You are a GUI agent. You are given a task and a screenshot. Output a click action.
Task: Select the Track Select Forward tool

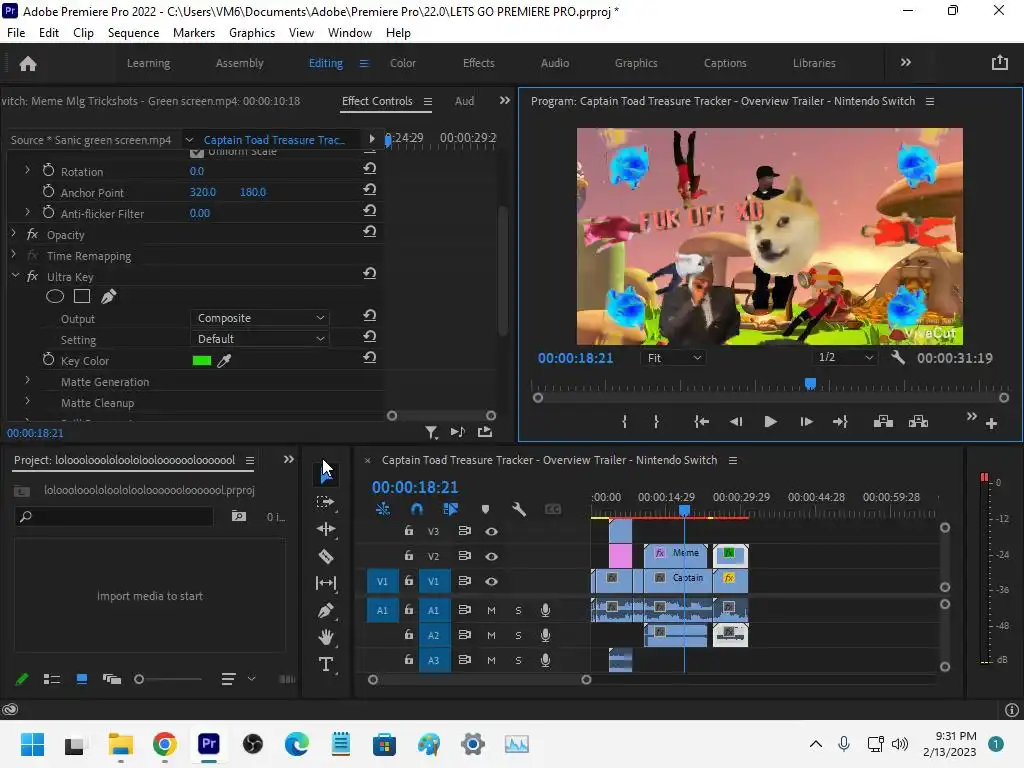[326, 502]
